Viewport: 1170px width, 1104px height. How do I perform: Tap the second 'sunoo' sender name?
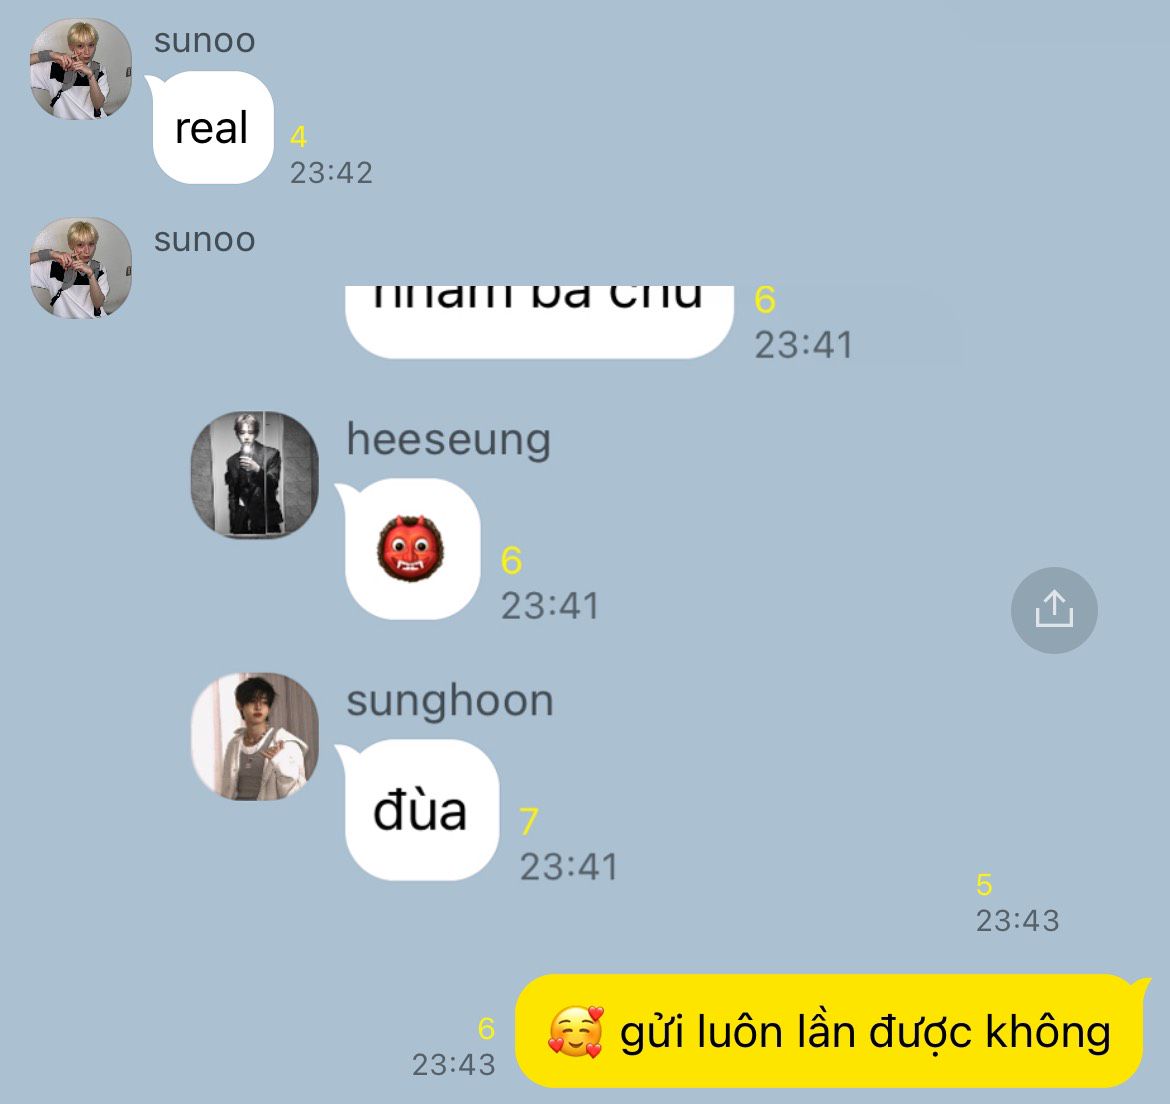(x=204, y=240)
